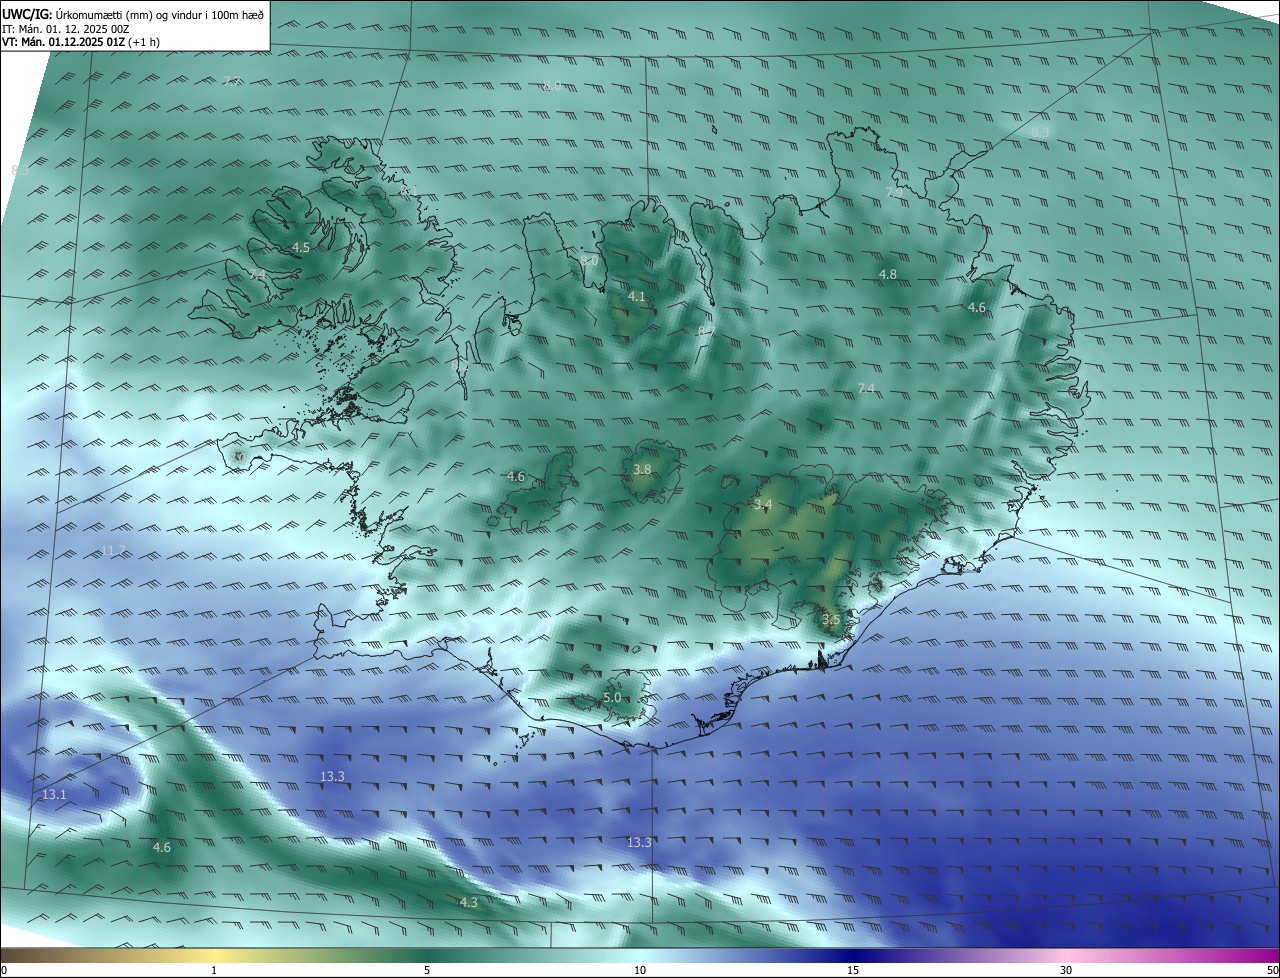Click the 3.4 value label
This screenshot has height=978, width=1280.
(x=763, y=504)
